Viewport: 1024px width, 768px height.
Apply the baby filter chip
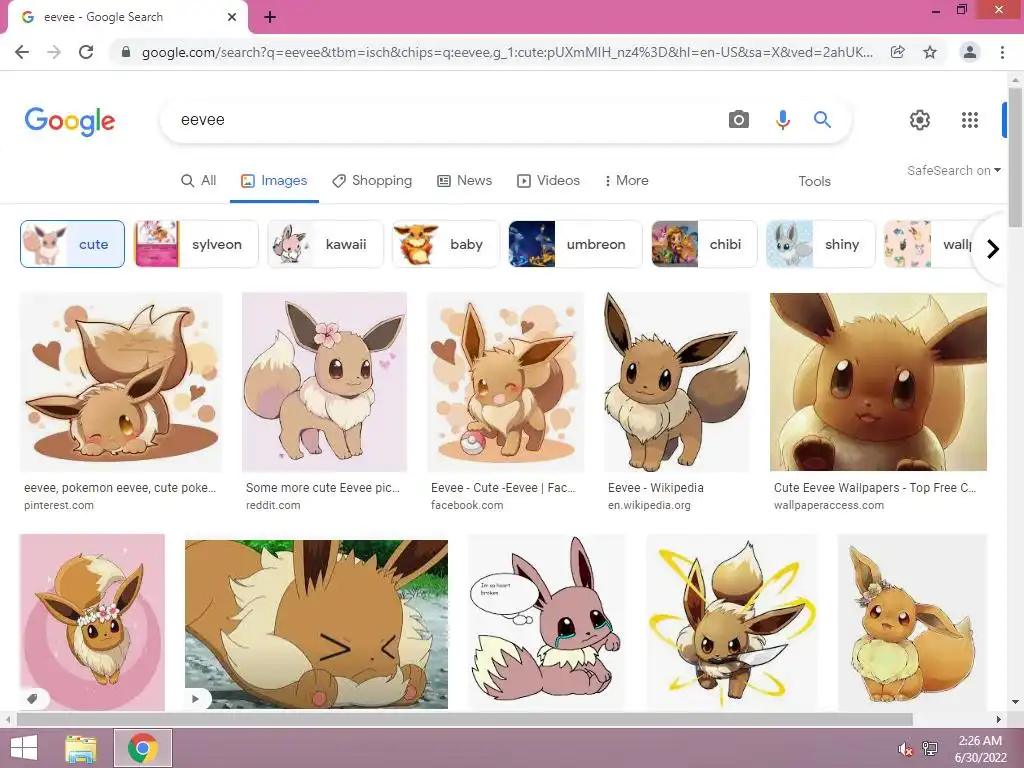pyautogui.click(x=446, y=244)
